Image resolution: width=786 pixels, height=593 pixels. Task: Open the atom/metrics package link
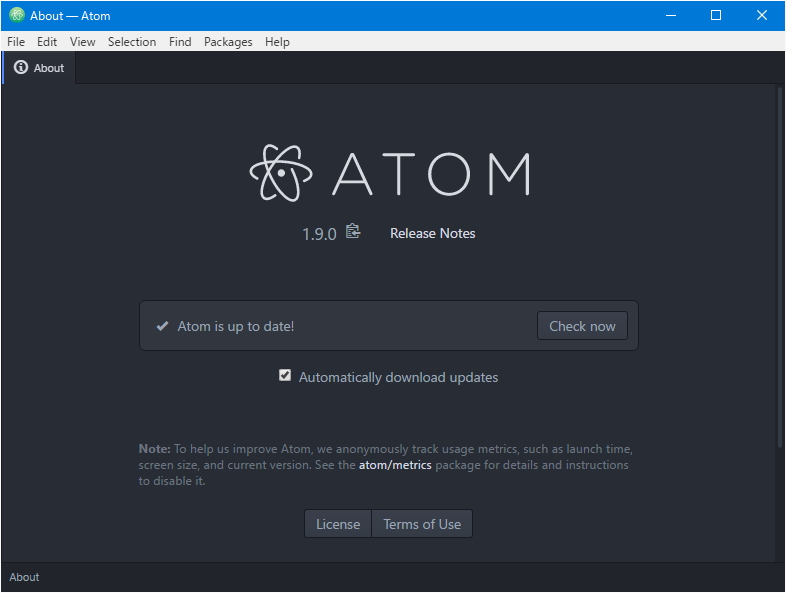395,465
